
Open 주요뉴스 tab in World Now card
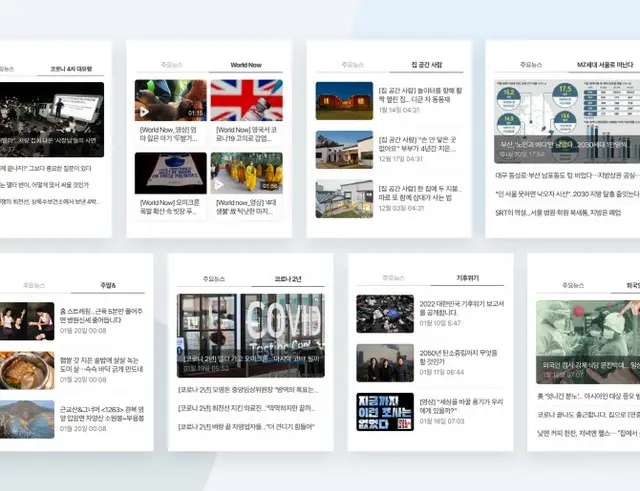coord(171,65)
